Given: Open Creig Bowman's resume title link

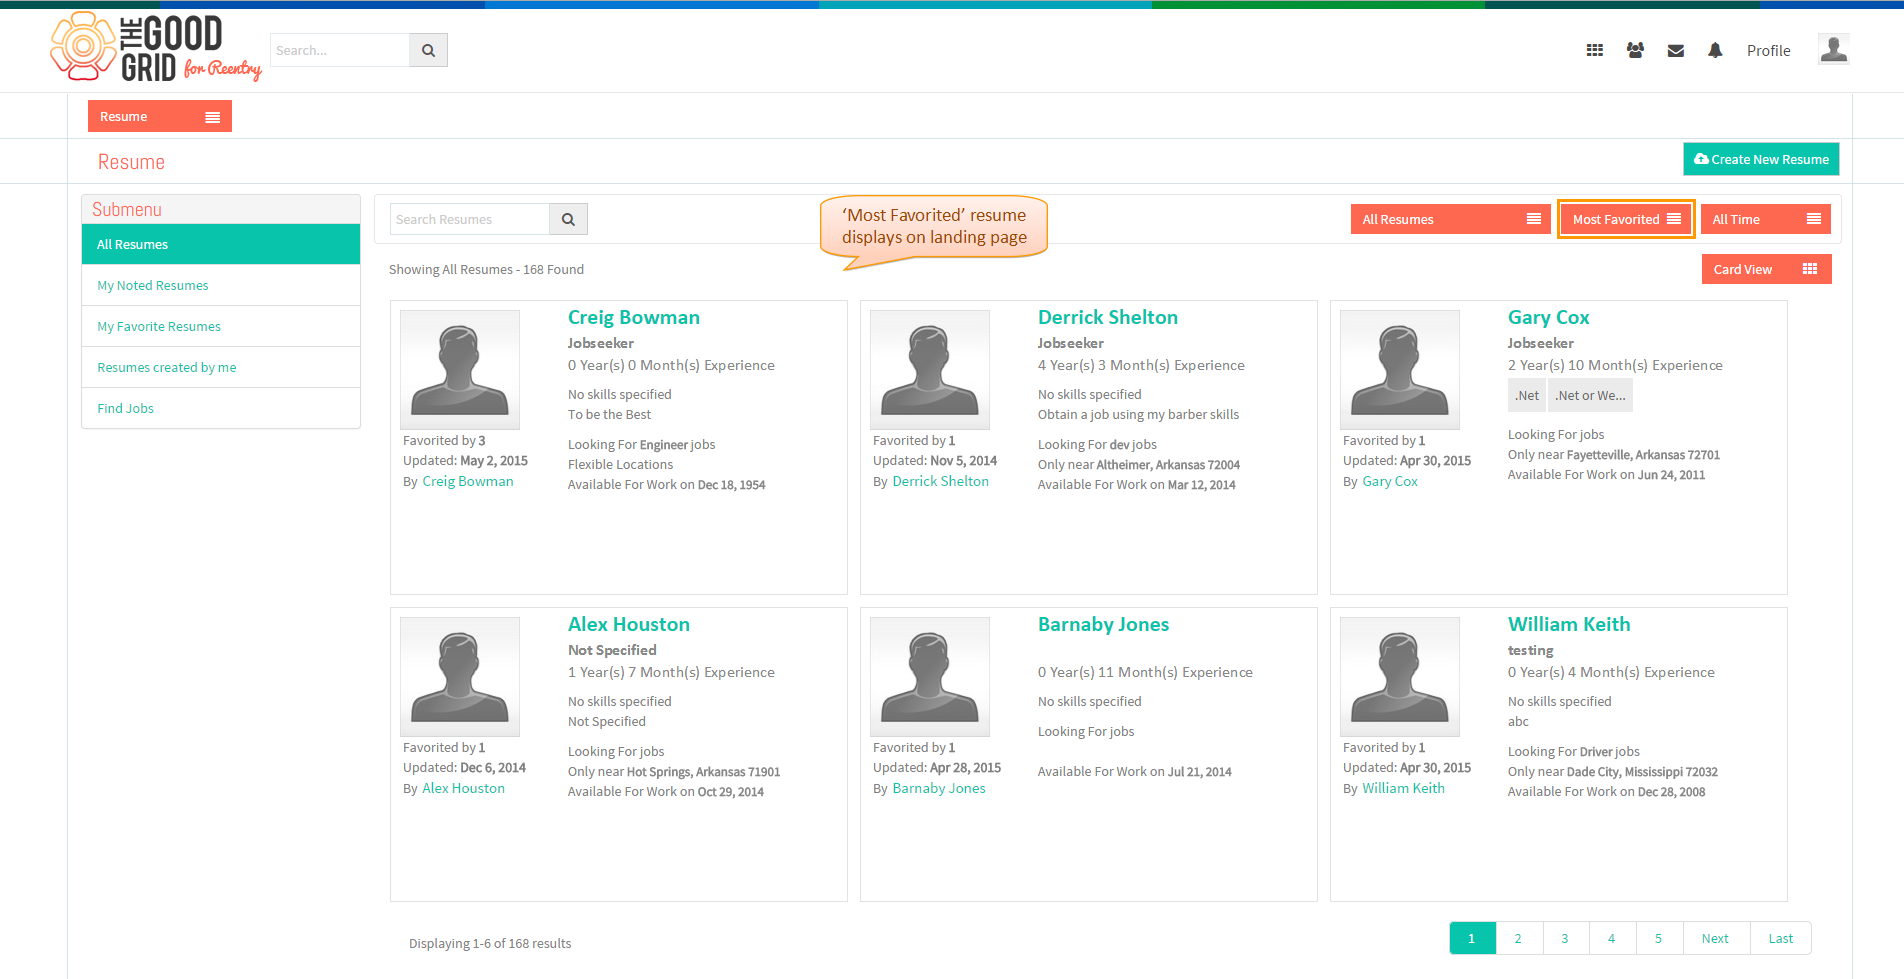Looking at the screenshot, I should click(x=634, y=317).
